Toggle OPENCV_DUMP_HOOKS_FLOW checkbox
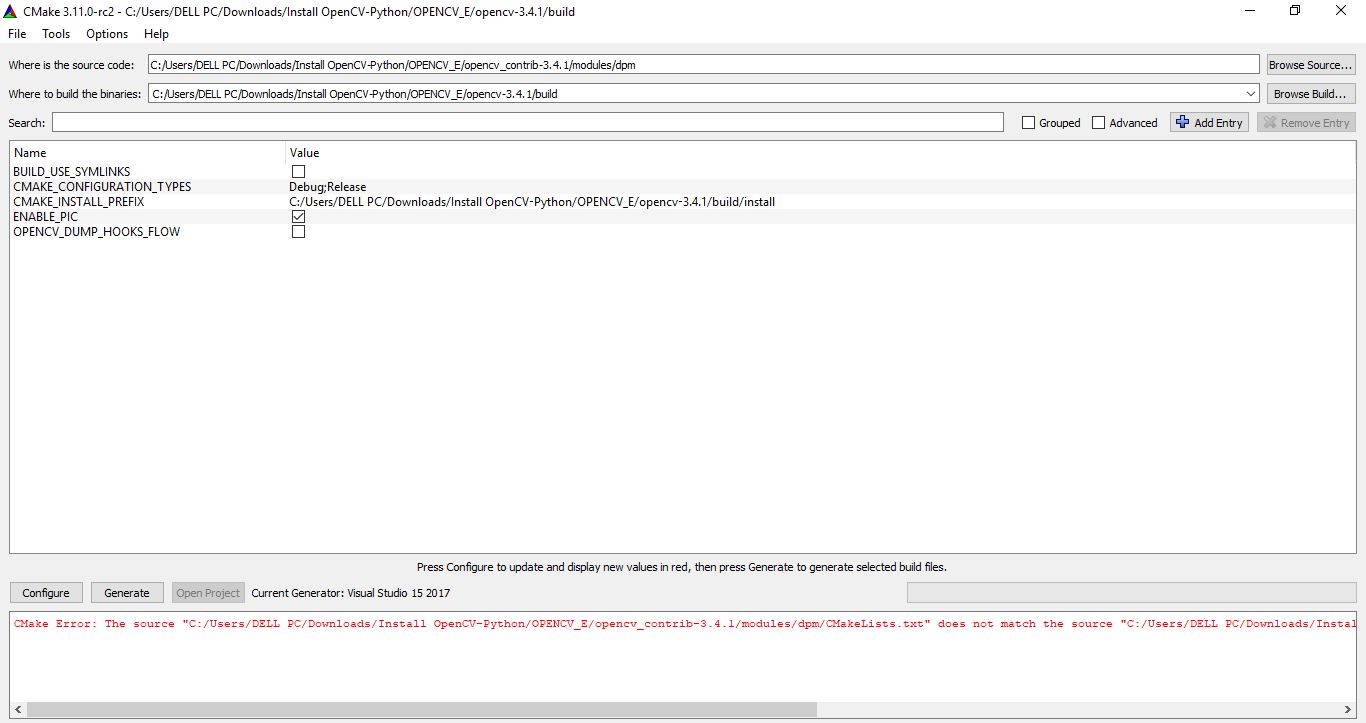 (298, 232)
